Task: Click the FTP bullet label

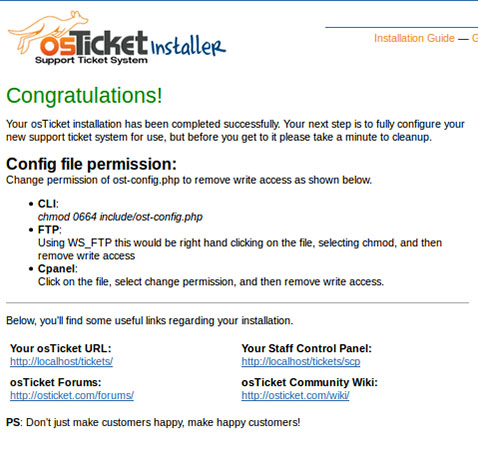Action: coord(49,230)
